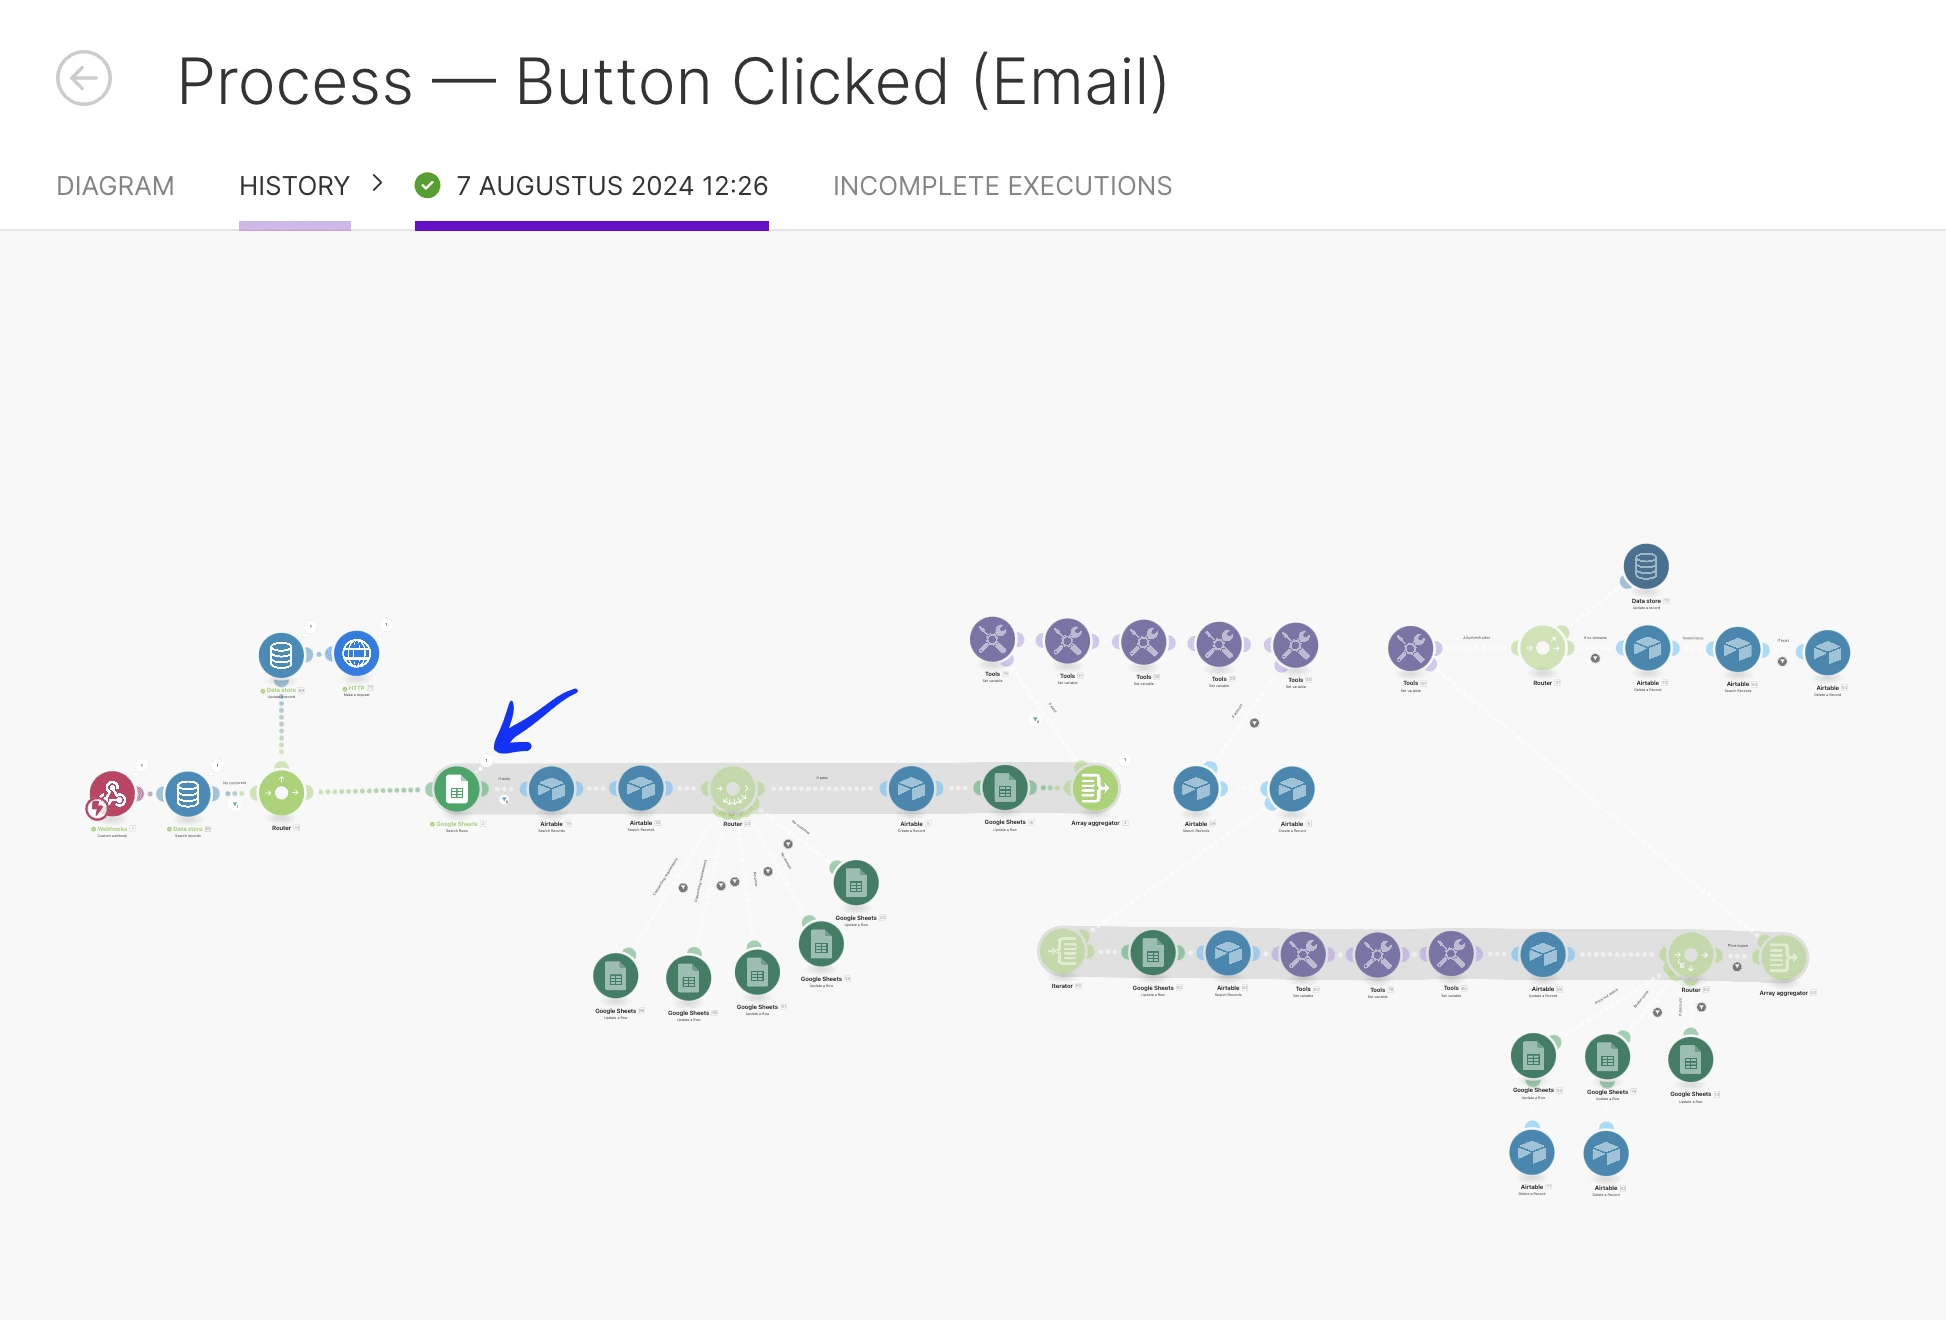Click the Data store module after Webhooks

tap(188, 794)
